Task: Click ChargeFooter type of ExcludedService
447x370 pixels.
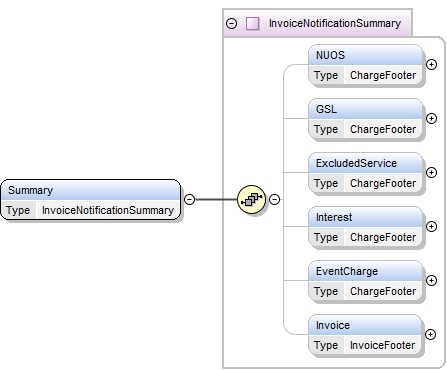Action: point(383,183)
